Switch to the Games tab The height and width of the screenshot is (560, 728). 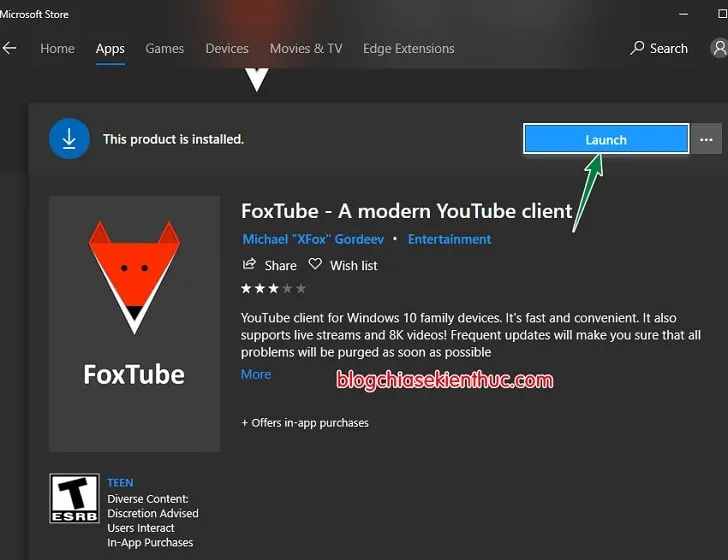click(164, 48)
